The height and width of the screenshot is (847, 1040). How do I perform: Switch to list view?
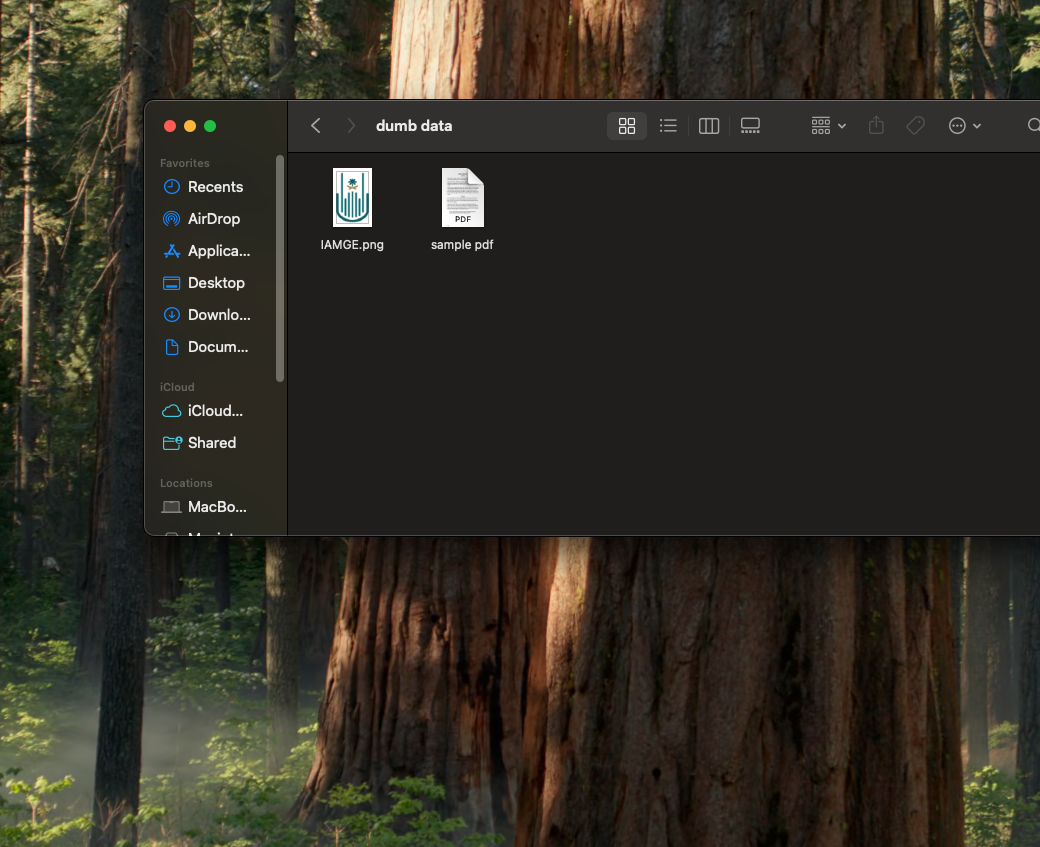668,126
